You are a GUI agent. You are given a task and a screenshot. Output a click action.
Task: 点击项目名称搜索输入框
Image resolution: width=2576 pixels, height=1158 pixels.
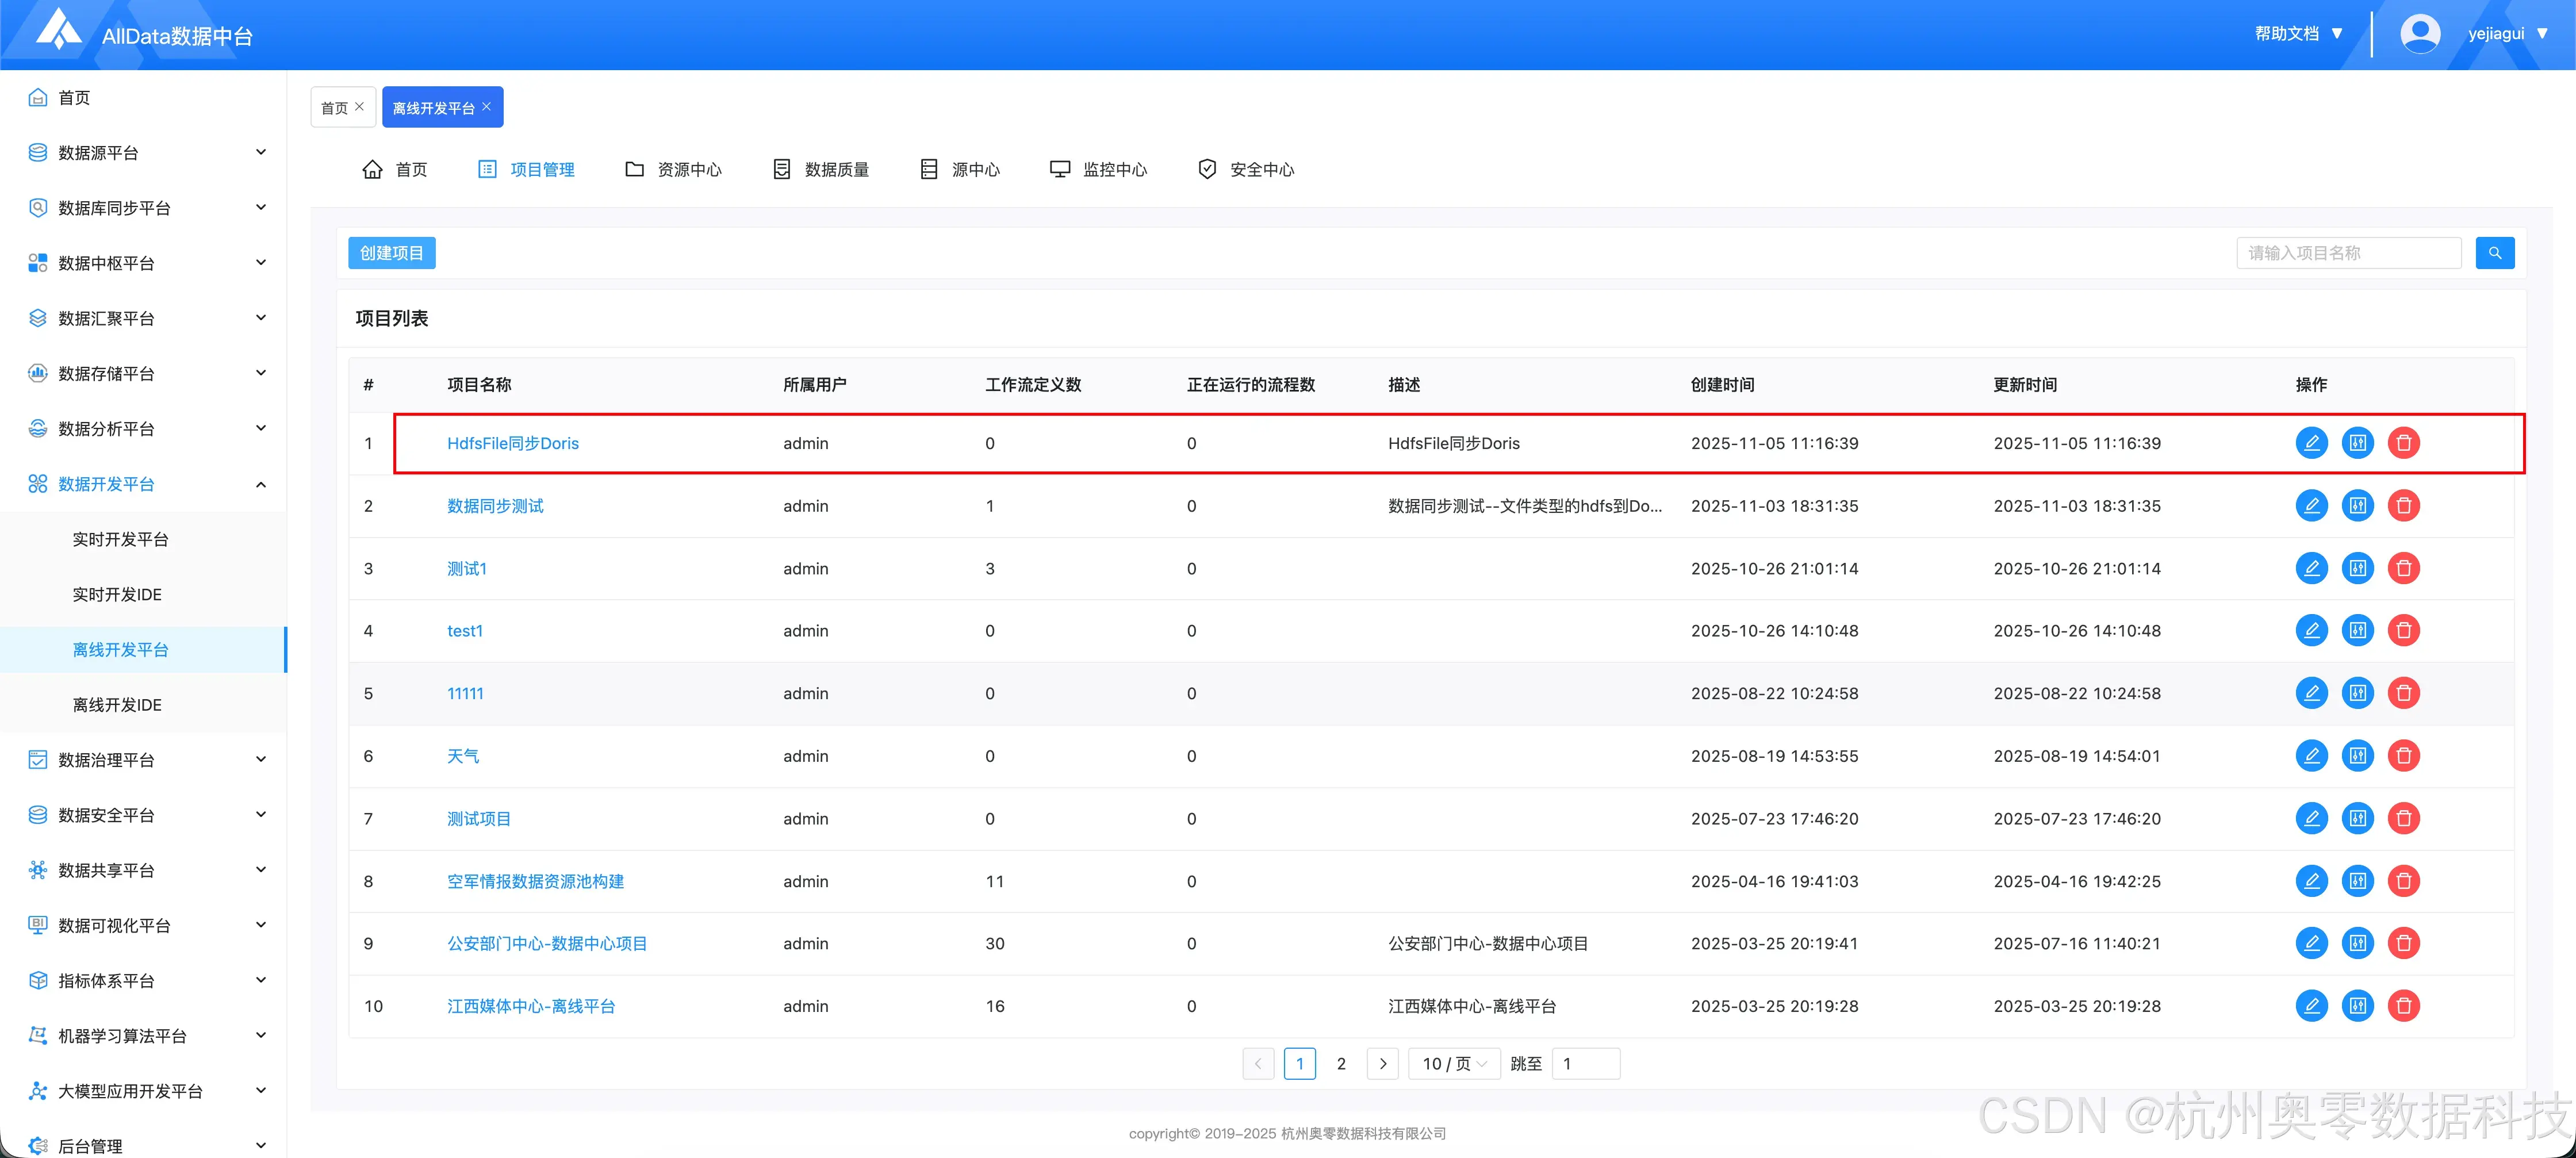click(x=2348, y=252)
